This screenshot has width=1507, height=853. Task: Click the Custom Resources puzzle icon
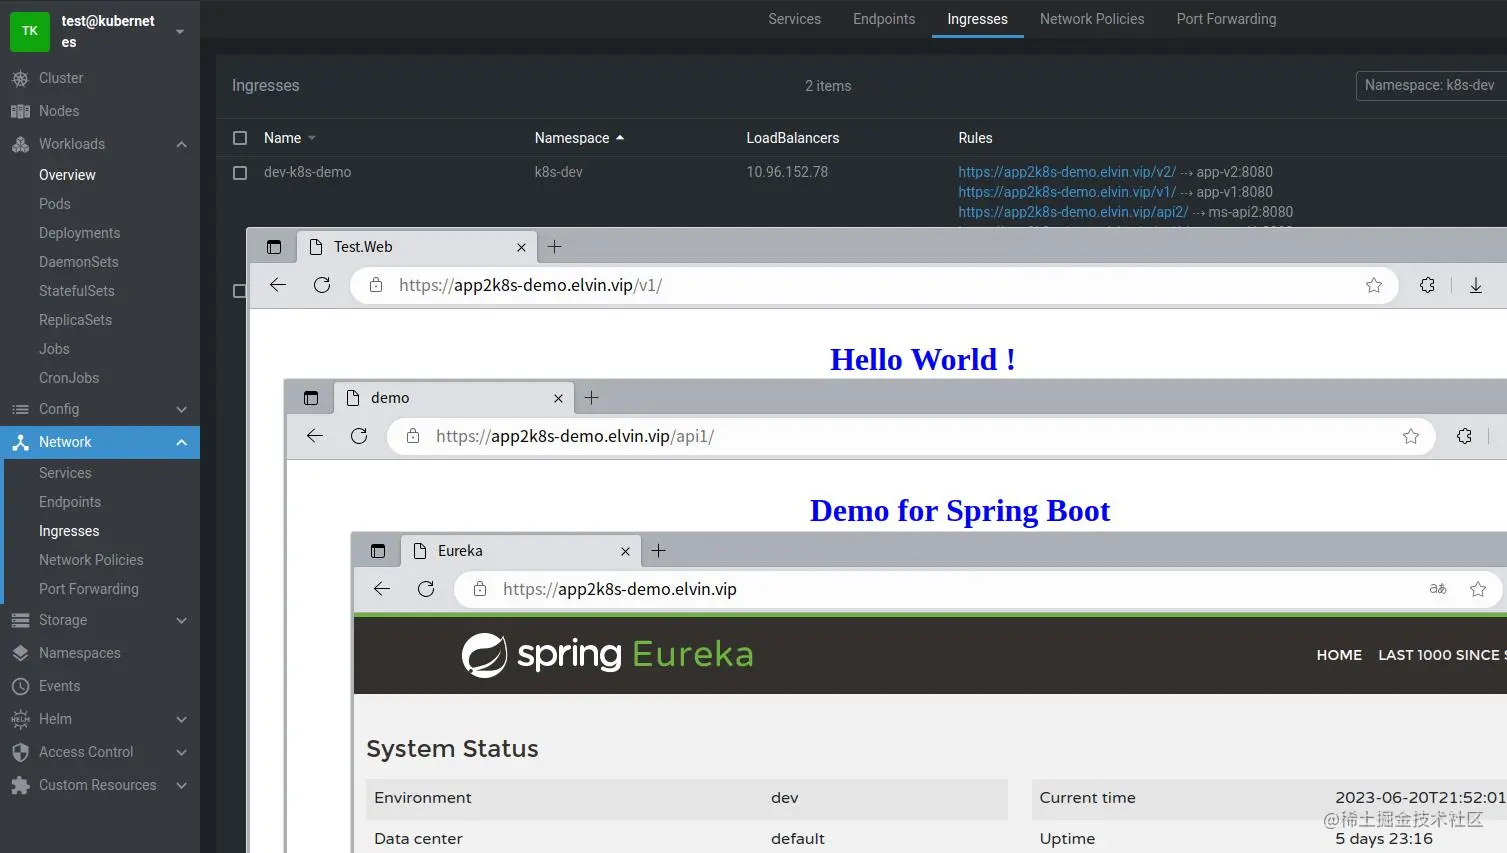point(20,785)
